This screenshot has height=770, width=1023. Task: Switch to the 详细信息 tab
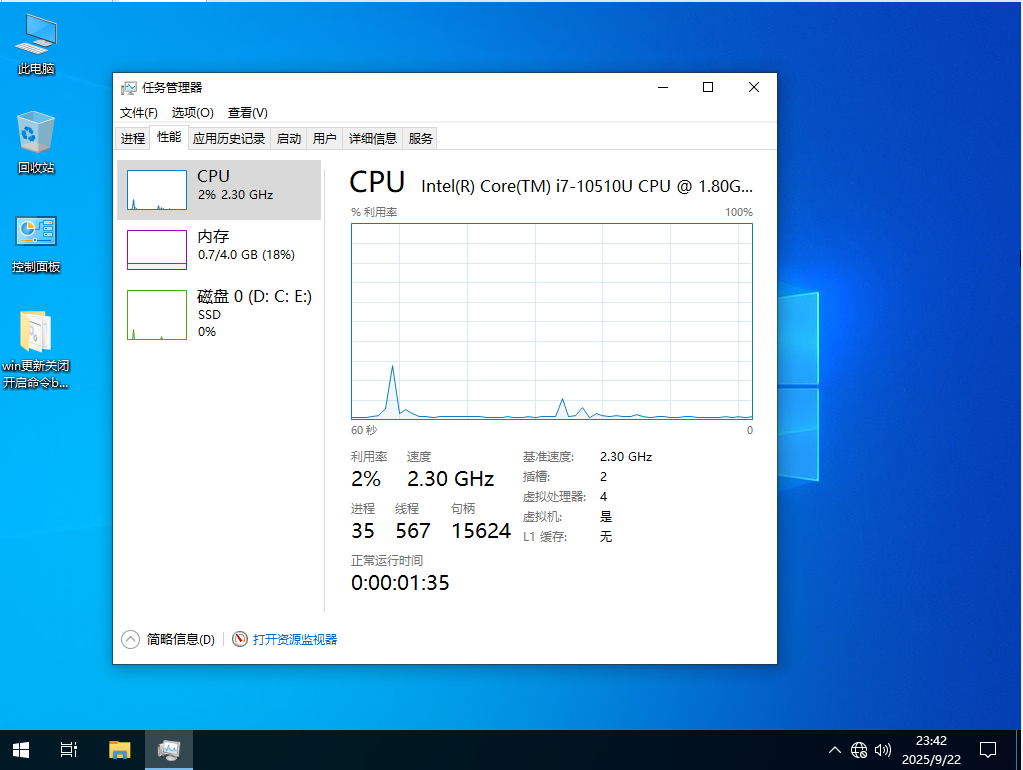373,138
